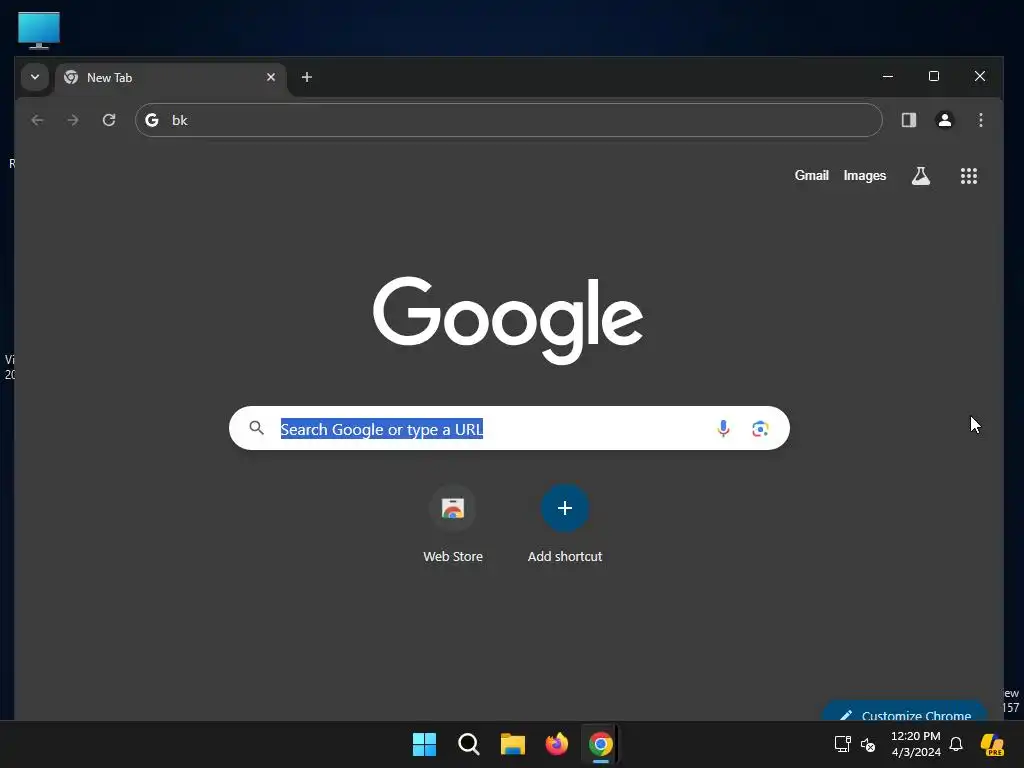This screenshot has height=768, width=1024.
Task: Open the Gmail link
Action: [811, 176]
